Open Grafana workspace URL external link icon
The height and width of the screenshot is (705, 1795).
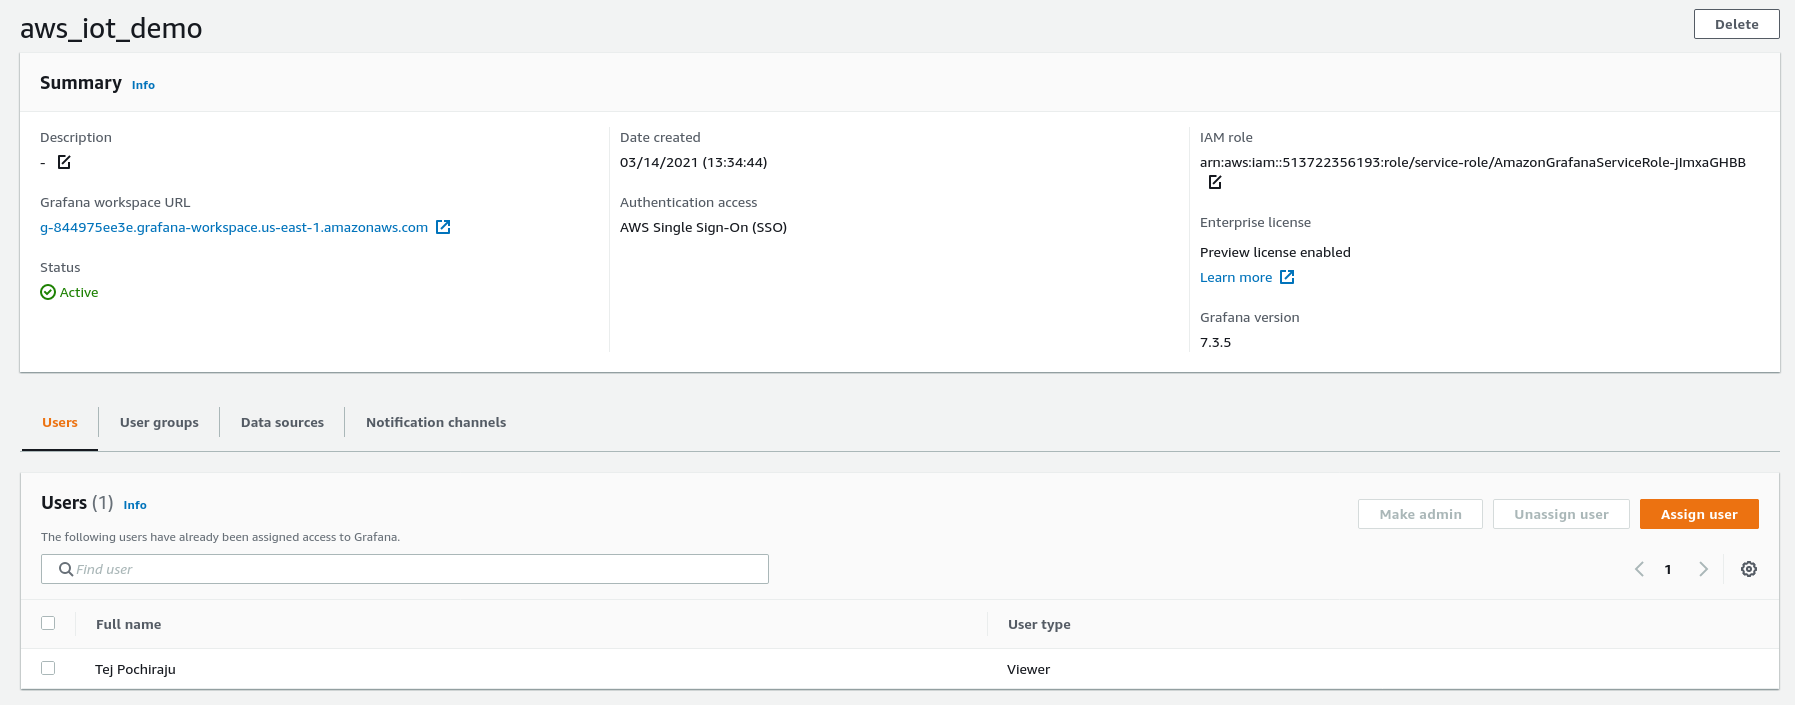click(443, 227)
